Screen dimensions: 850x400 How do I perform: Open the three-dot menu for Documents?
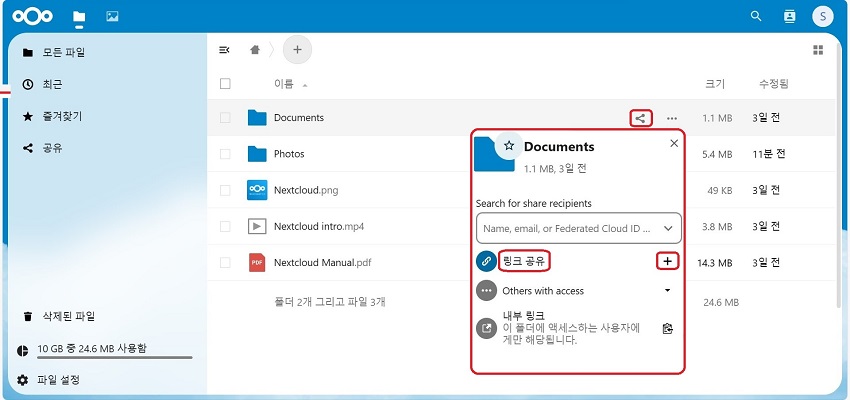click(x=672, y=118)
